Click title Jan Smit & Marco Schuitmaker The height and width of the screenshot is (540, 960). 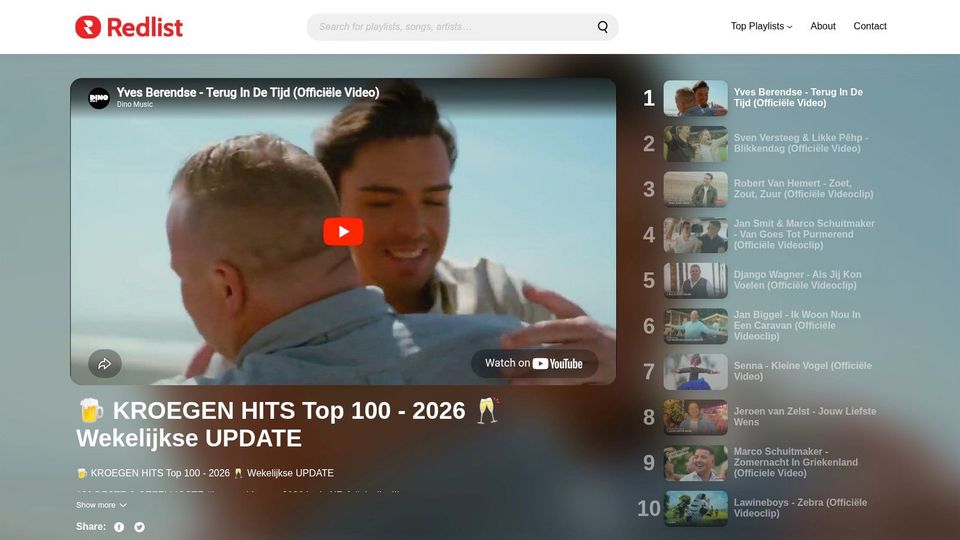[x=804, y=234]
